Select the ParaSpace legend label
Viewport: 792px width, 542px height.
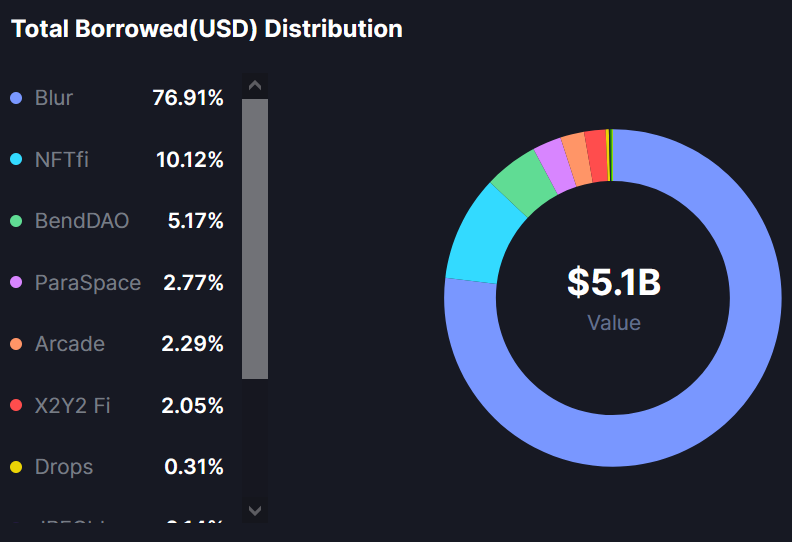click(x=88, y=283)
